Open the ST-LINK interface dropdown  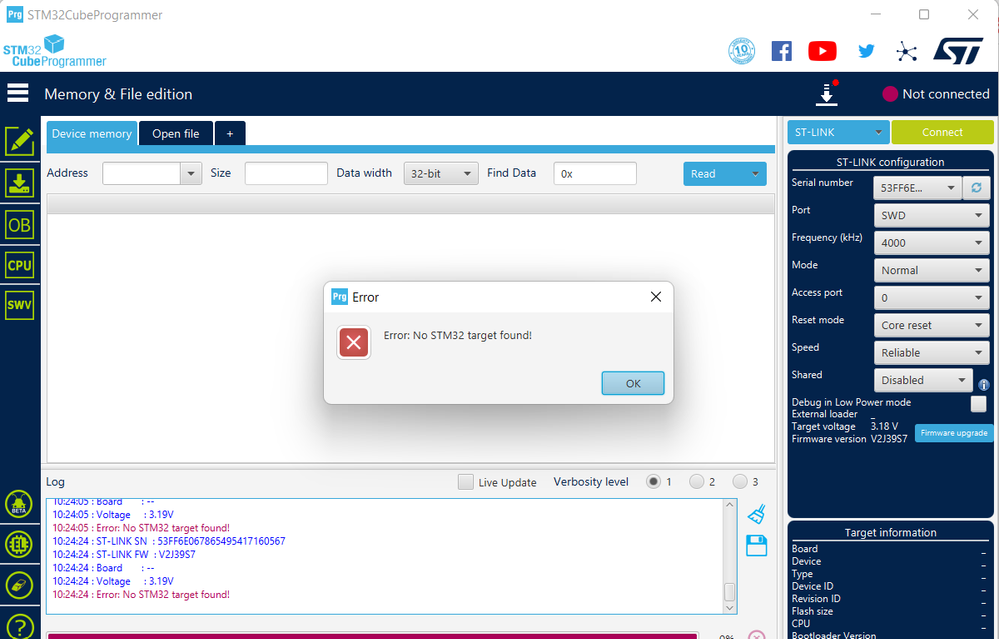coord(838,132)
